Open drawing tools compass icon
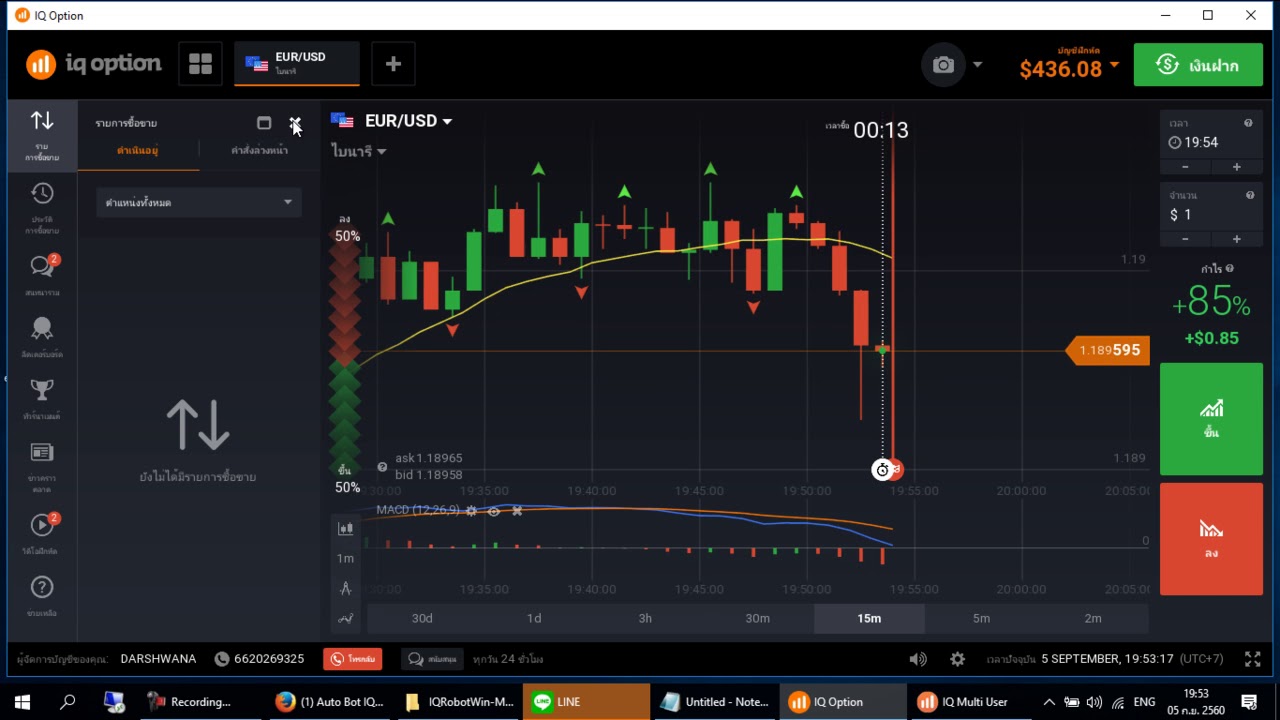Image resolution: width=1280 pixels, height=720 pixels. 345,589
